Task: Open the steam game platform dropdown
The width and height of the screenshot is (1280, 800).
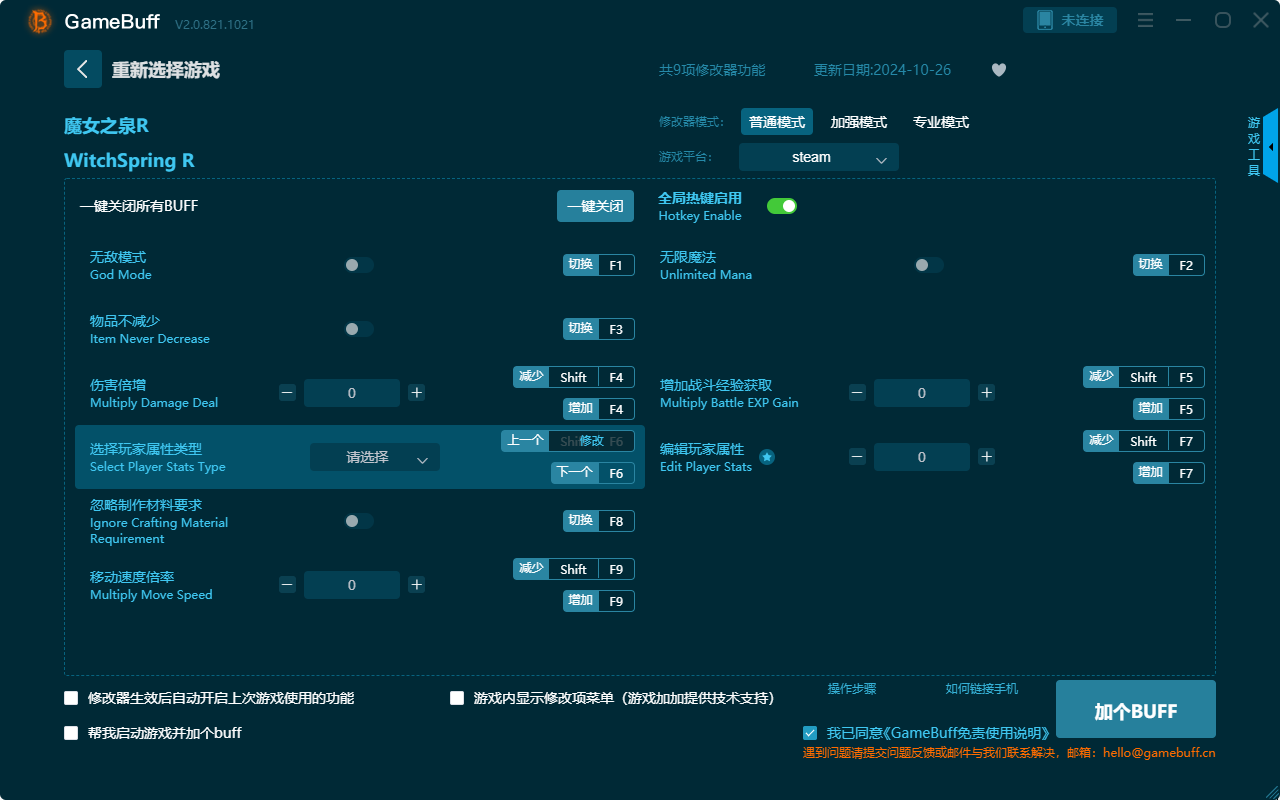Action: click(818, 157)
